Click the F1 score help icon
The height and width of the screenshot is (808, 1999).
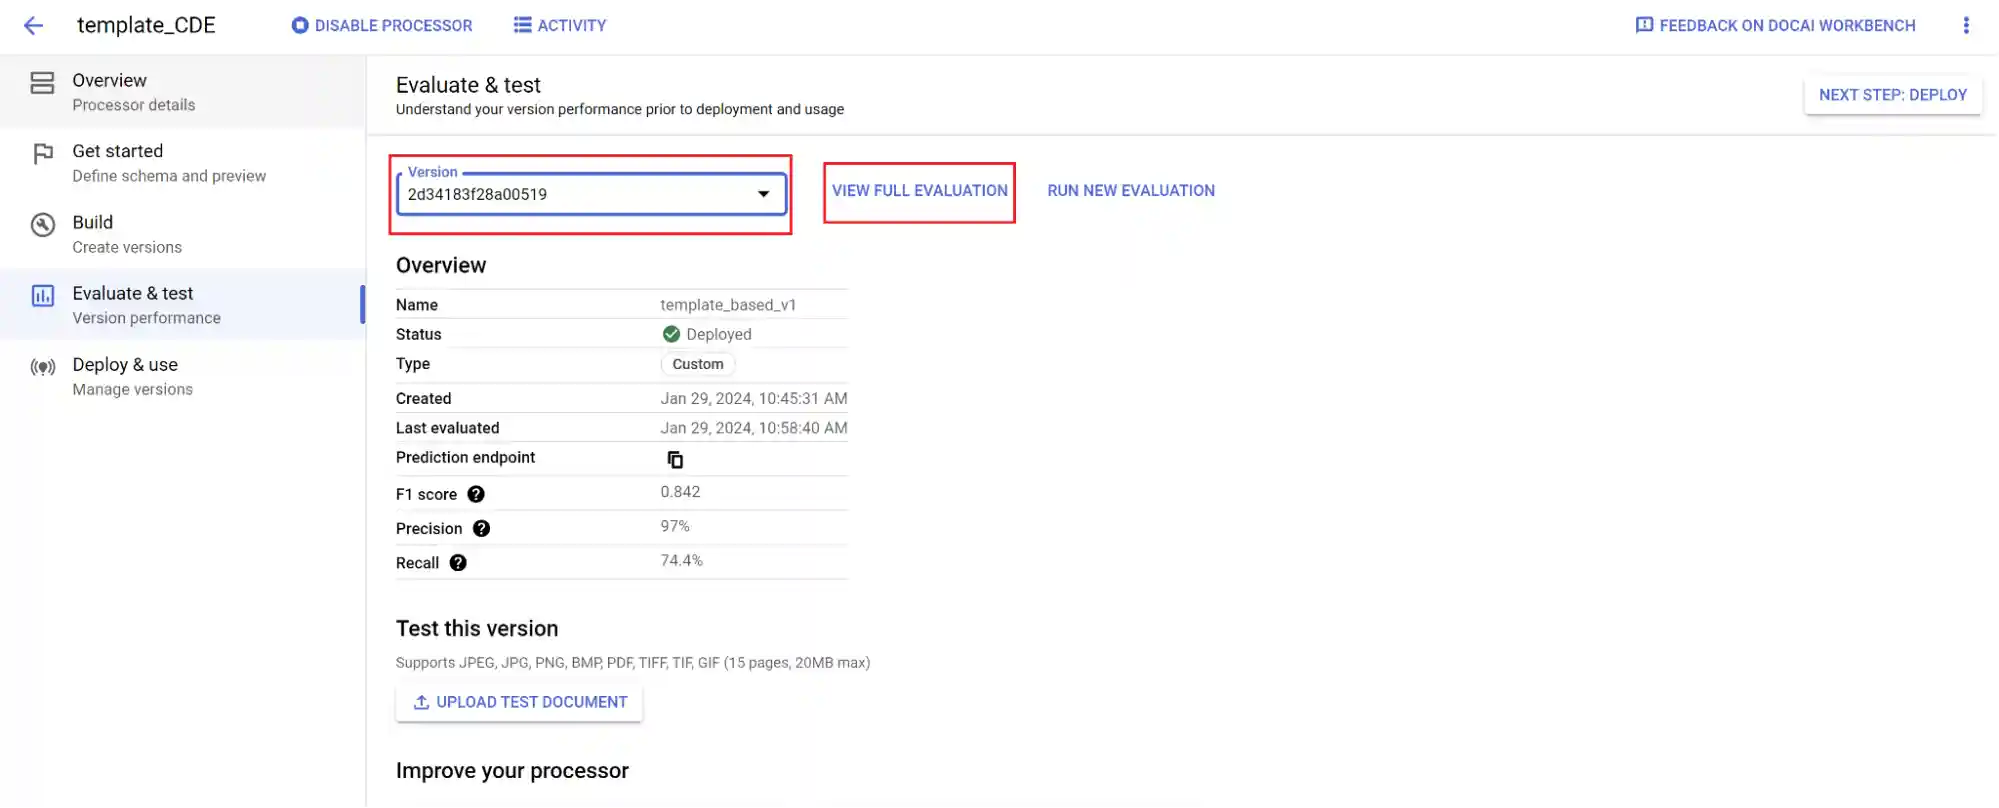tap(476, 494)
